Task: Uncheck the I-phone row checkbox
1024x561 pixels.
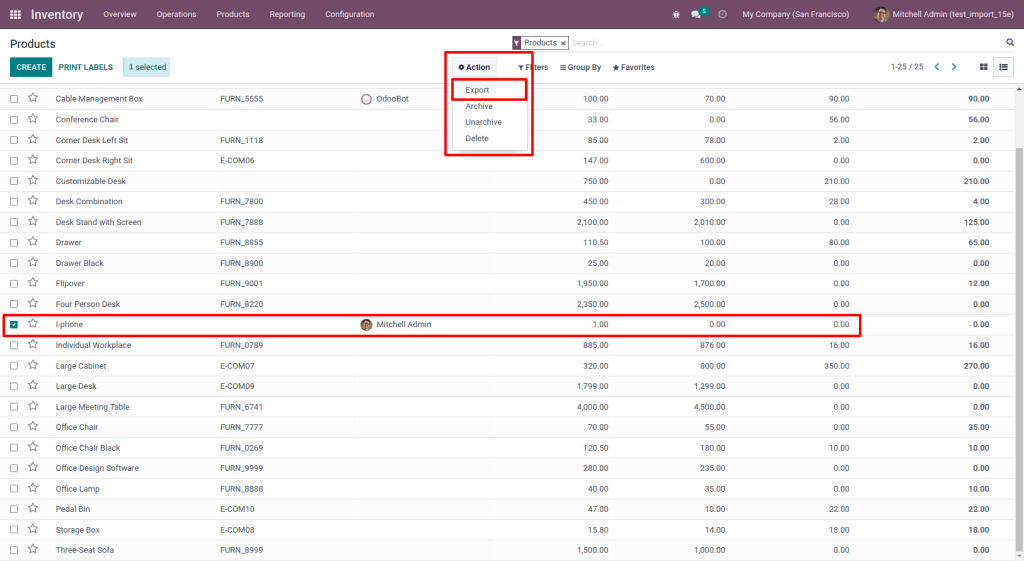Action: pyautogui.click(x=14, y=325)
